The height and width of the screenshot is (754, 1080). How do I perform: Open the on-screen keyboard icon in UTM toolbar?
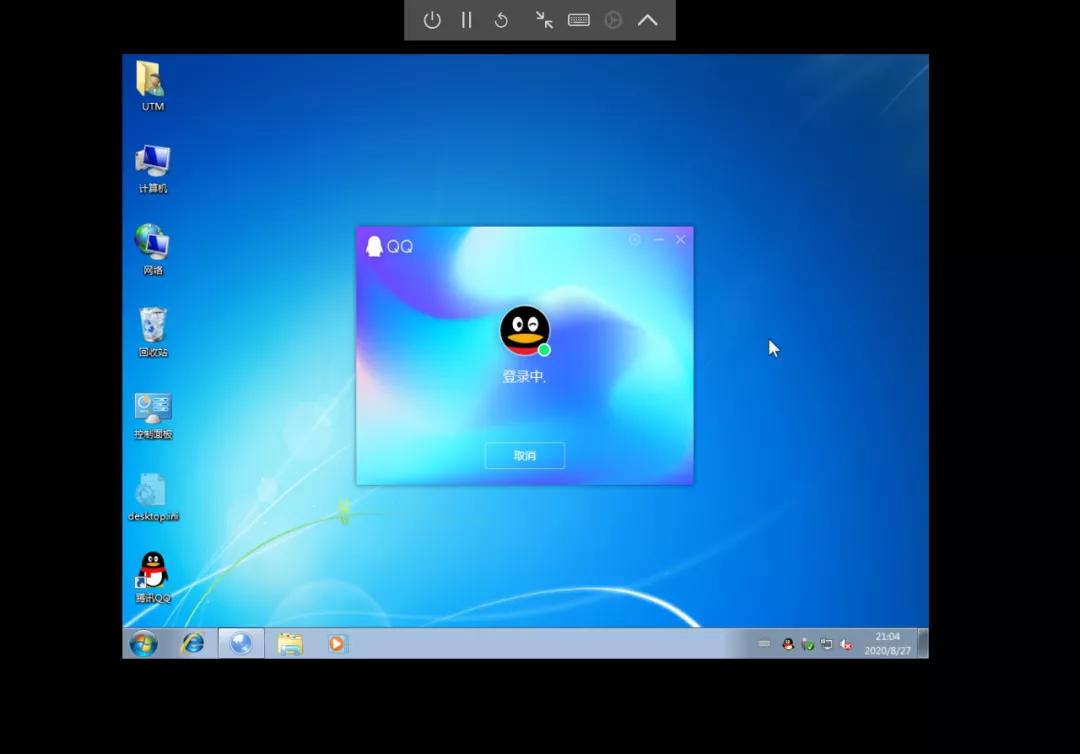tap(579, 20)
